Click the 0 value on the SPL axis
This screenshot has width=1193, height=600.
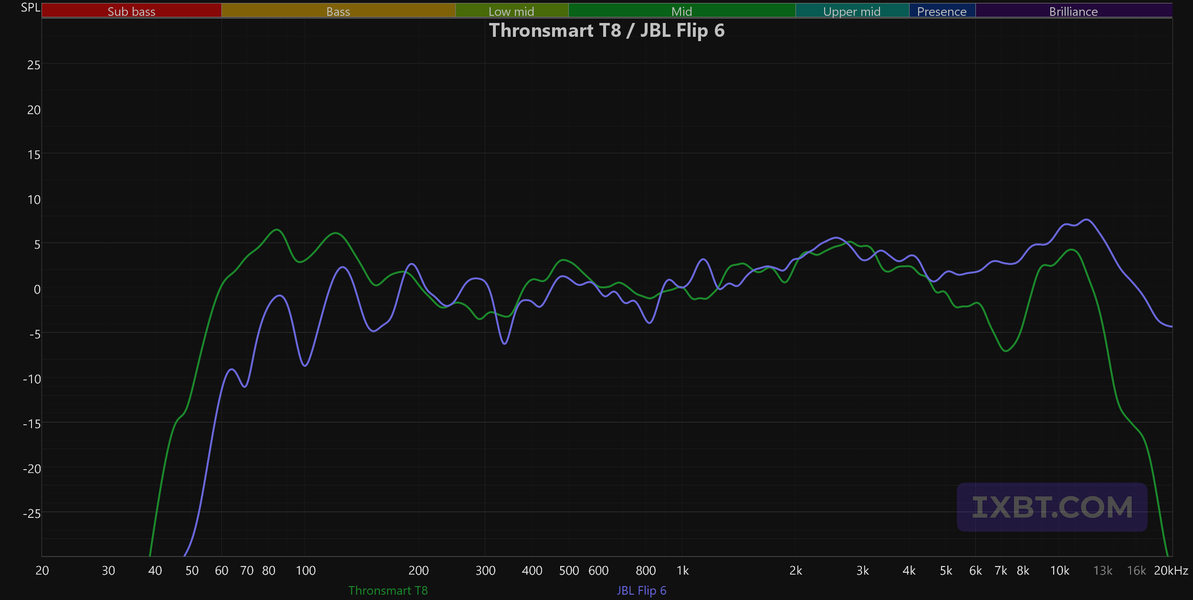click(37, 289)
